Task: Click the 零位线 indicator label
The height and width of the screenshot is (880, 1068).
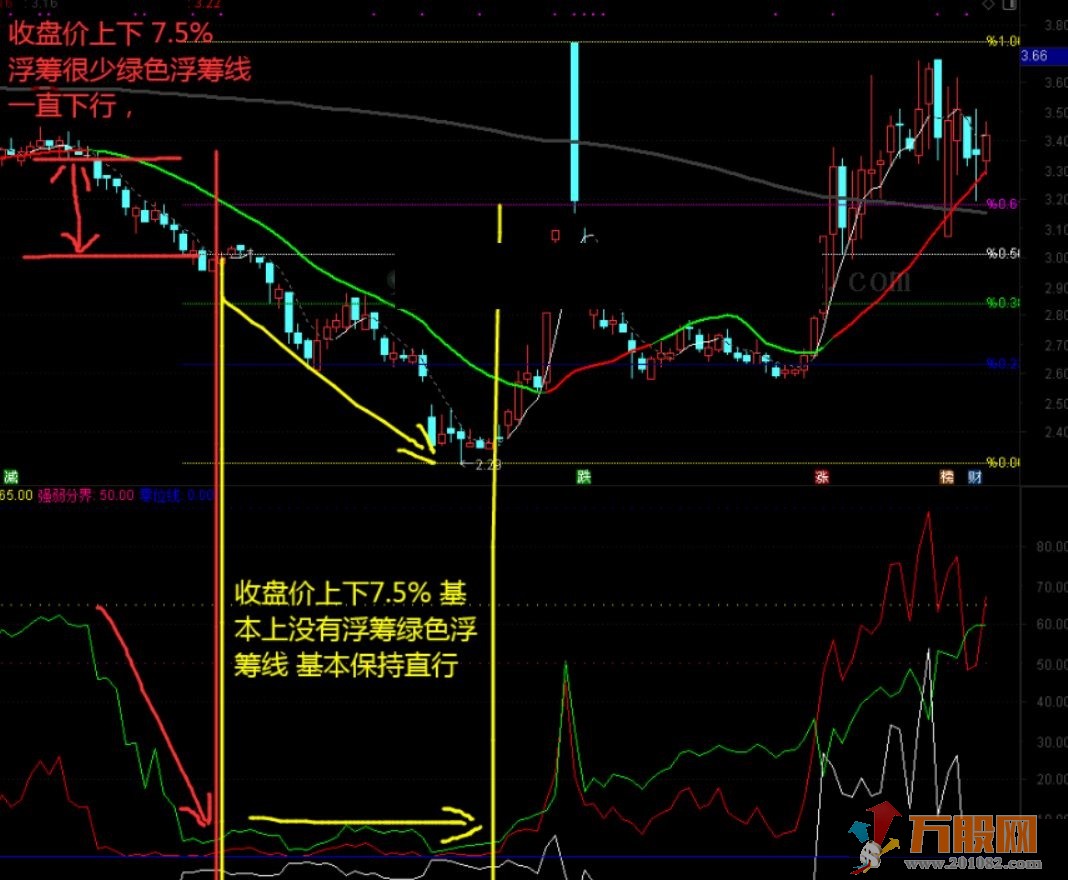Action: tap(176, 495)
